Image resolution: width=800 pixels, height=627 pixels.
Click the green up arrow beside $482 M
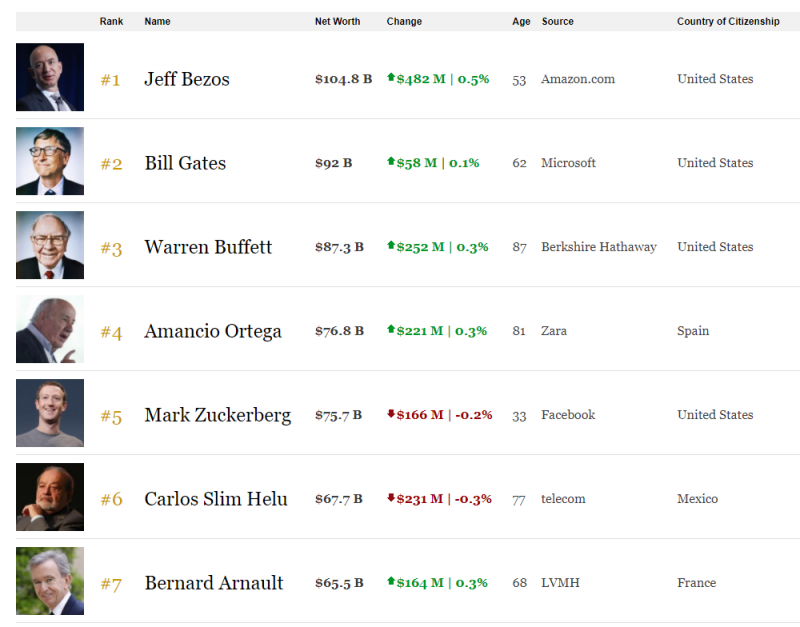point(391,78)
